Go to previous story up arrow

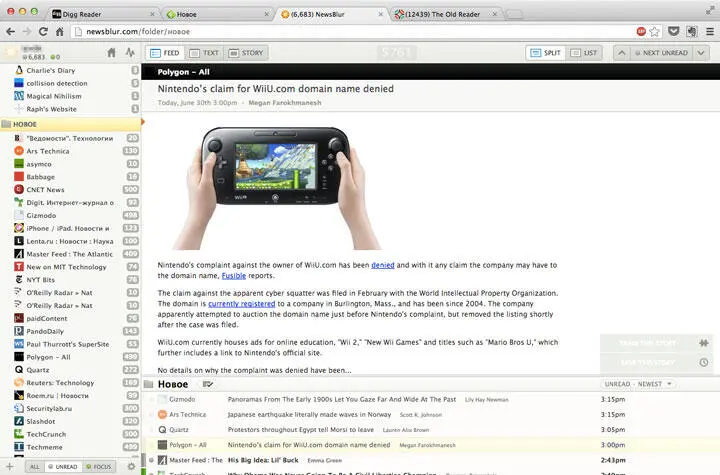(x=621, y=53)
